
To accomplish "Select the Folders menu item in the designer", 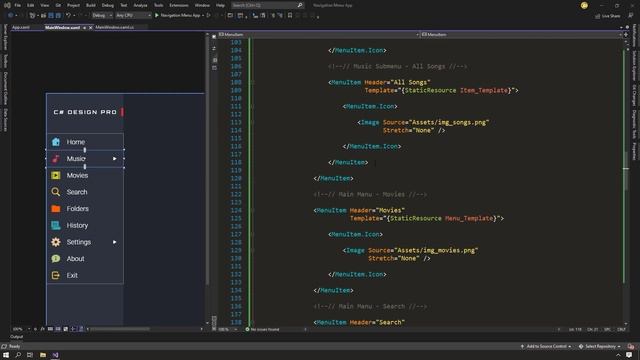I will (x=85, y=209).
